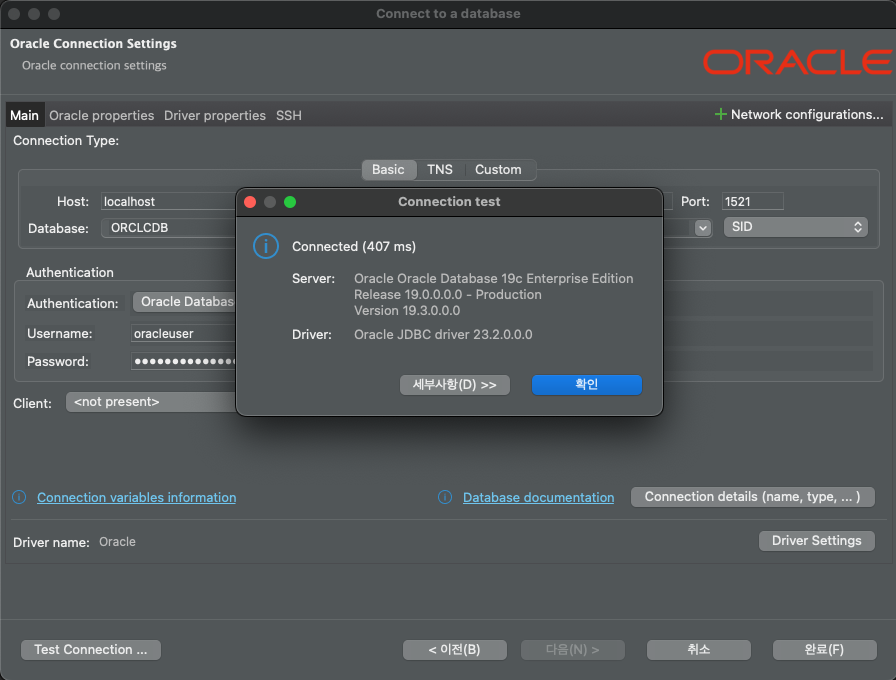Viewport: 896px width, 680px height.
Task: Open the SSH tab
Action: (x=289, y=115)
